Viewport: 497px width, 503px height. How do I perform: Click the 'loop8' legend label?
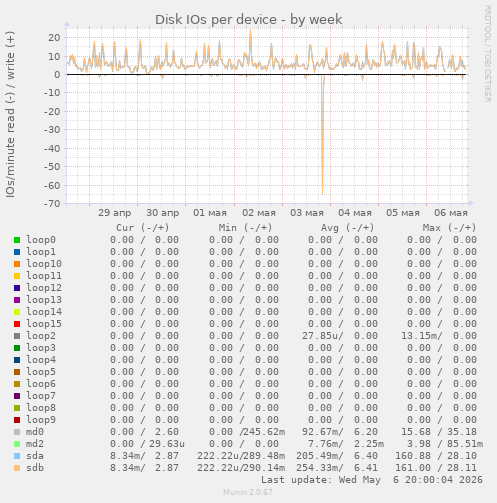coord(41,408)
